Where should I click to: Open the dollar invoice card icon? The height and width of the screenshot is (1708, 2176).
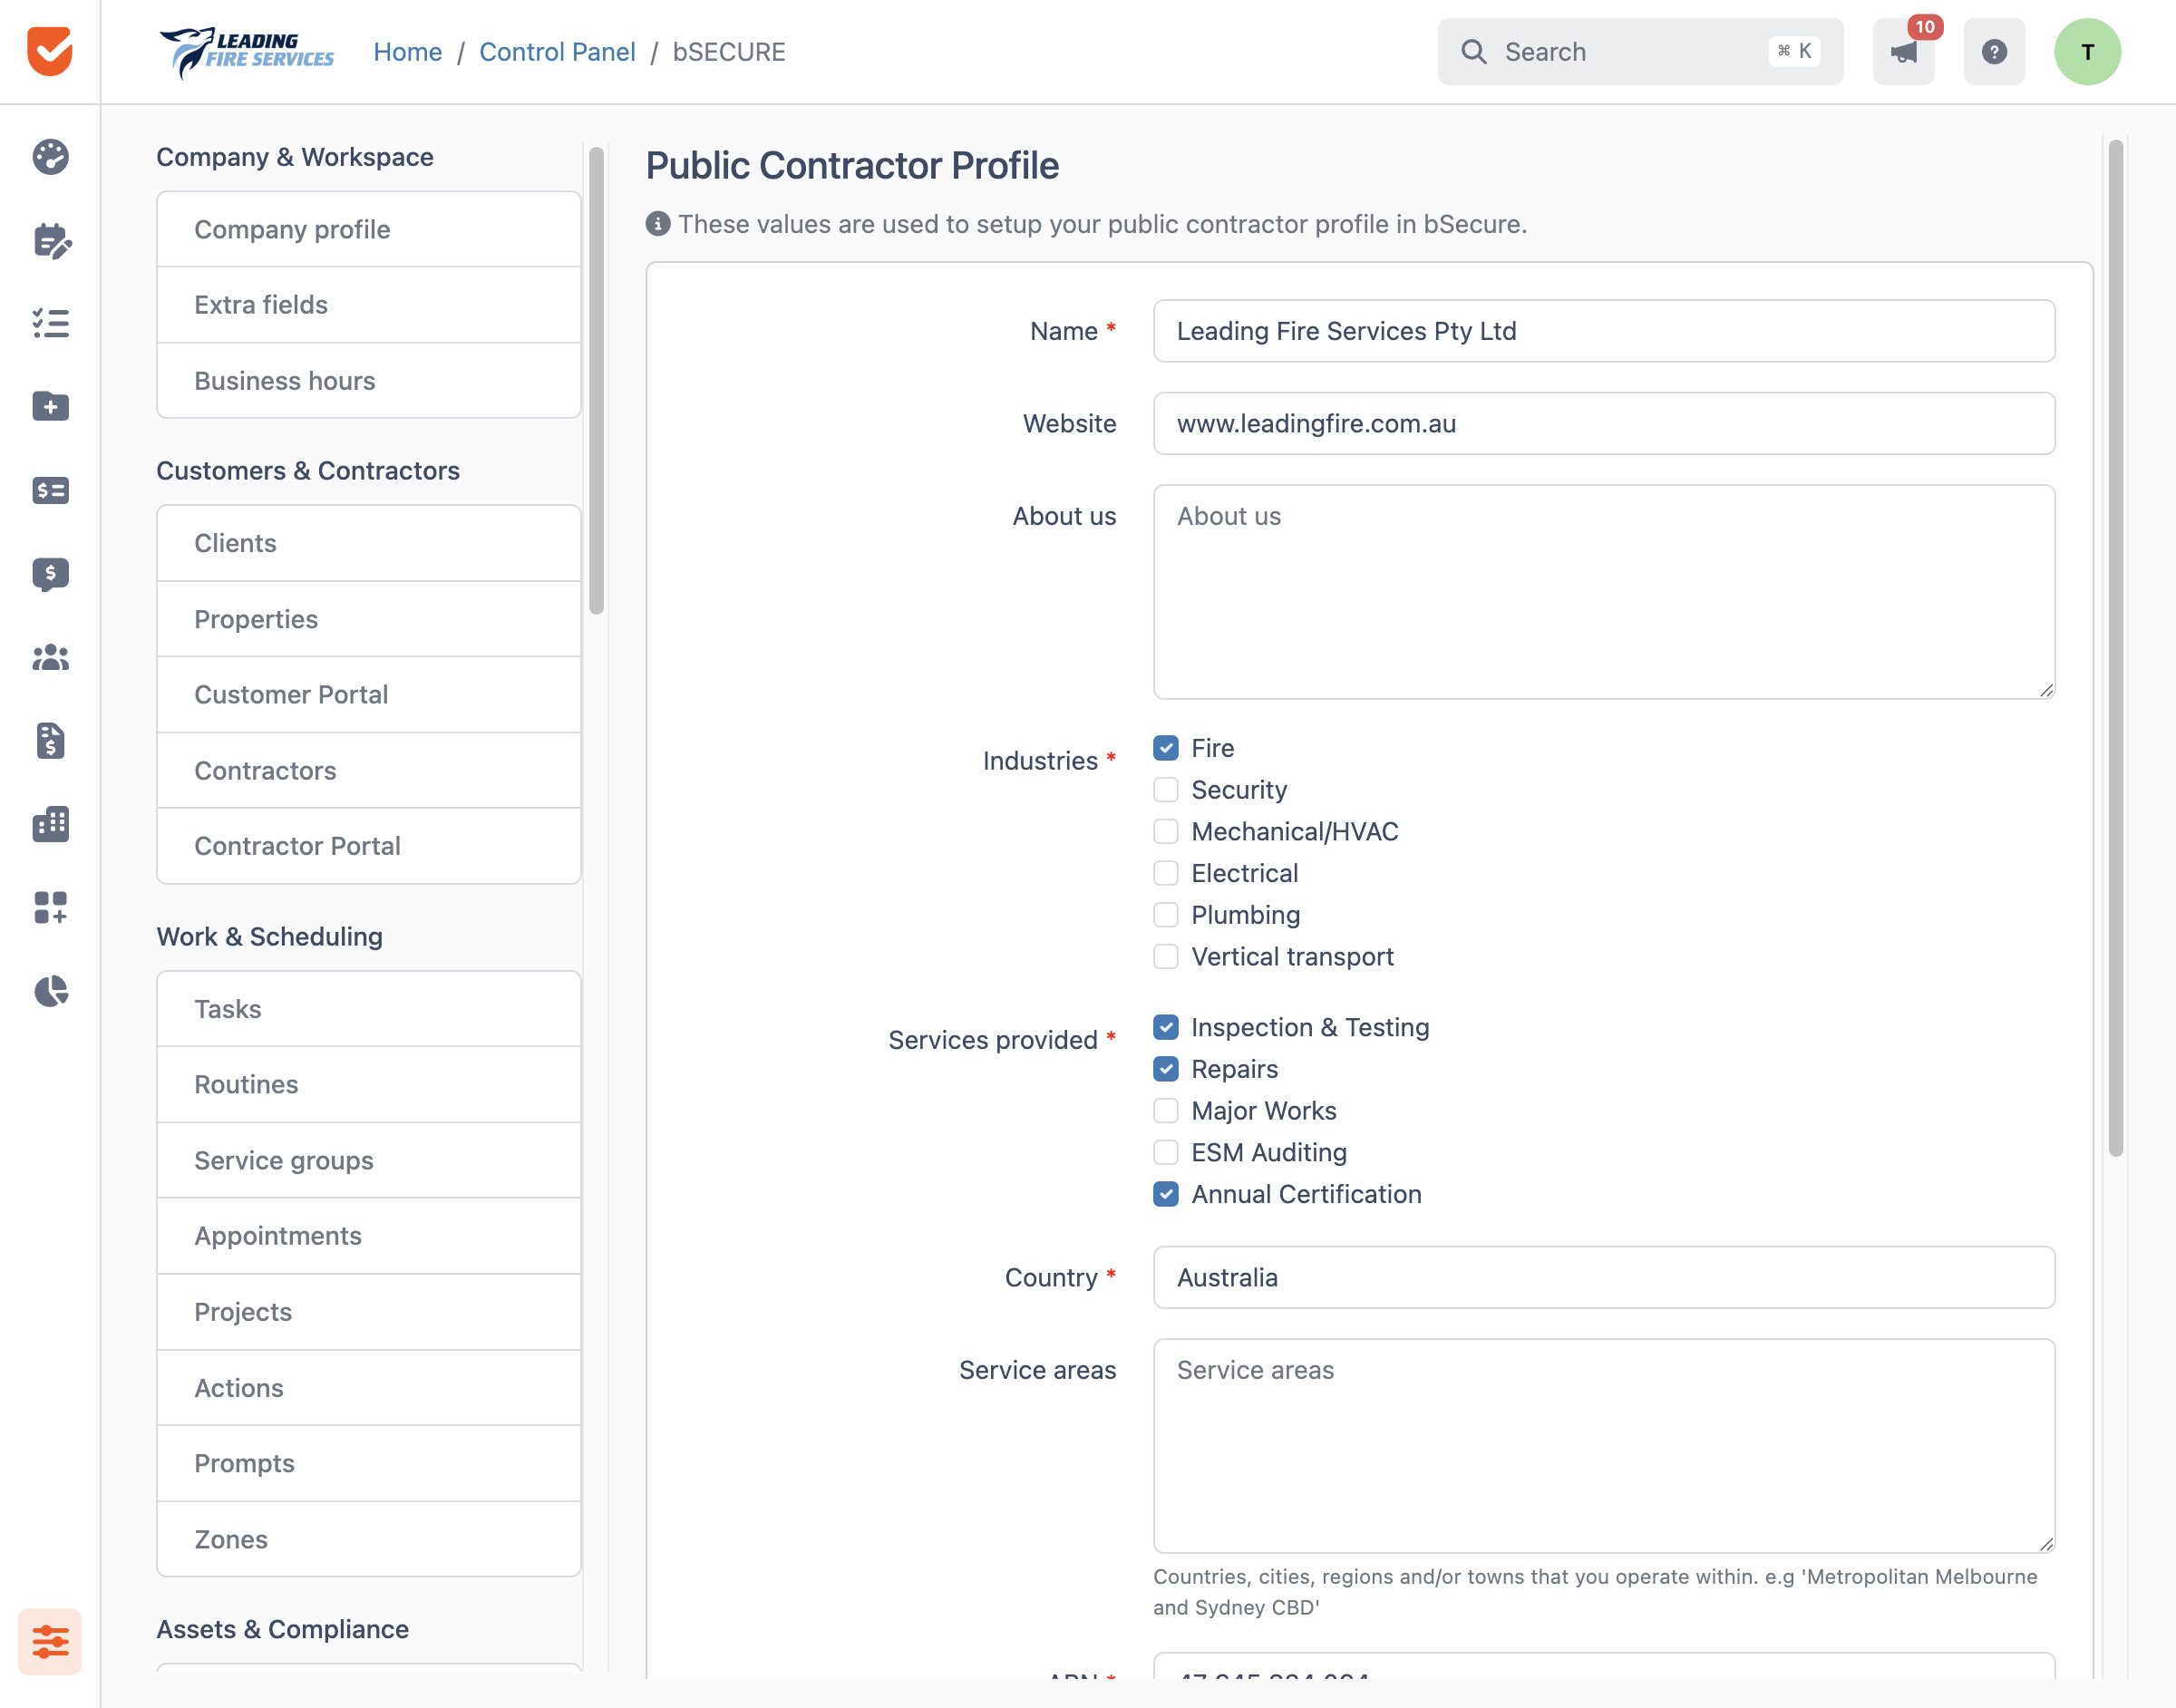(x=50, y=490)
